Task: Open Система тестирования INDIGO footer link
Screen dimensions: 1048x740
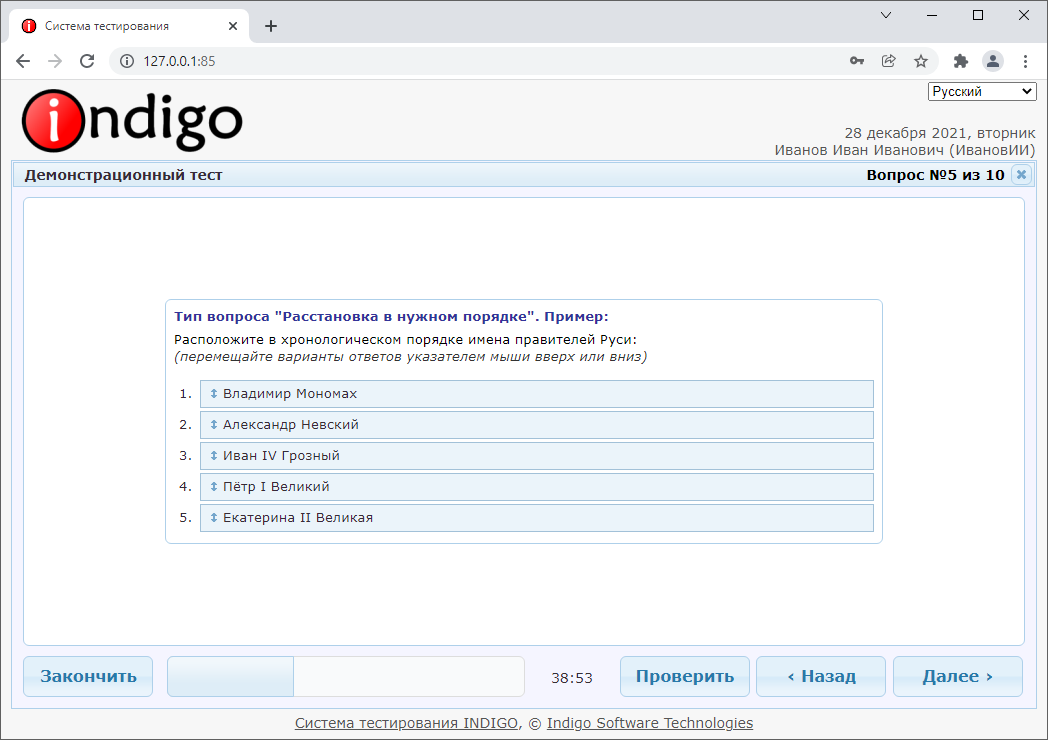Action: 406,723
